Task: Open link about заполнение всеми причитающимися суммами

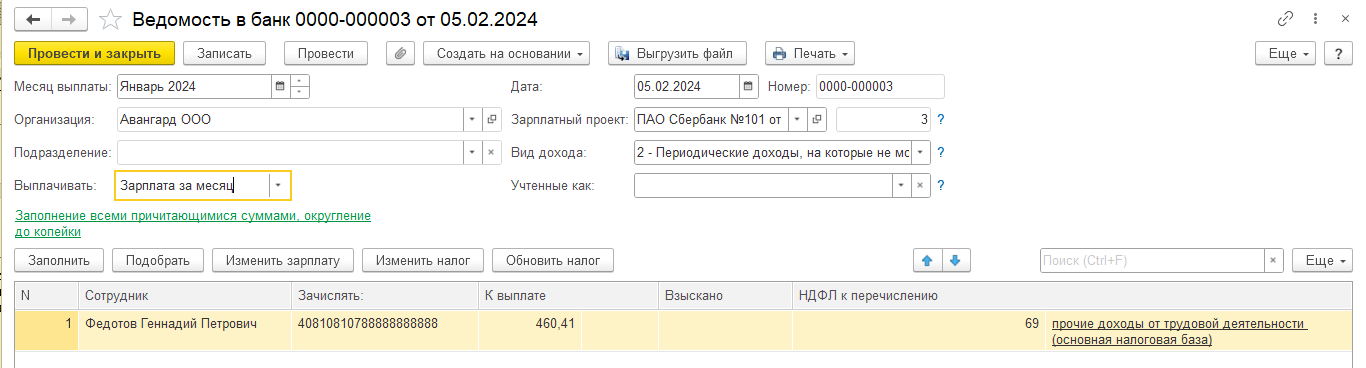Action: (x=193, y=223)
